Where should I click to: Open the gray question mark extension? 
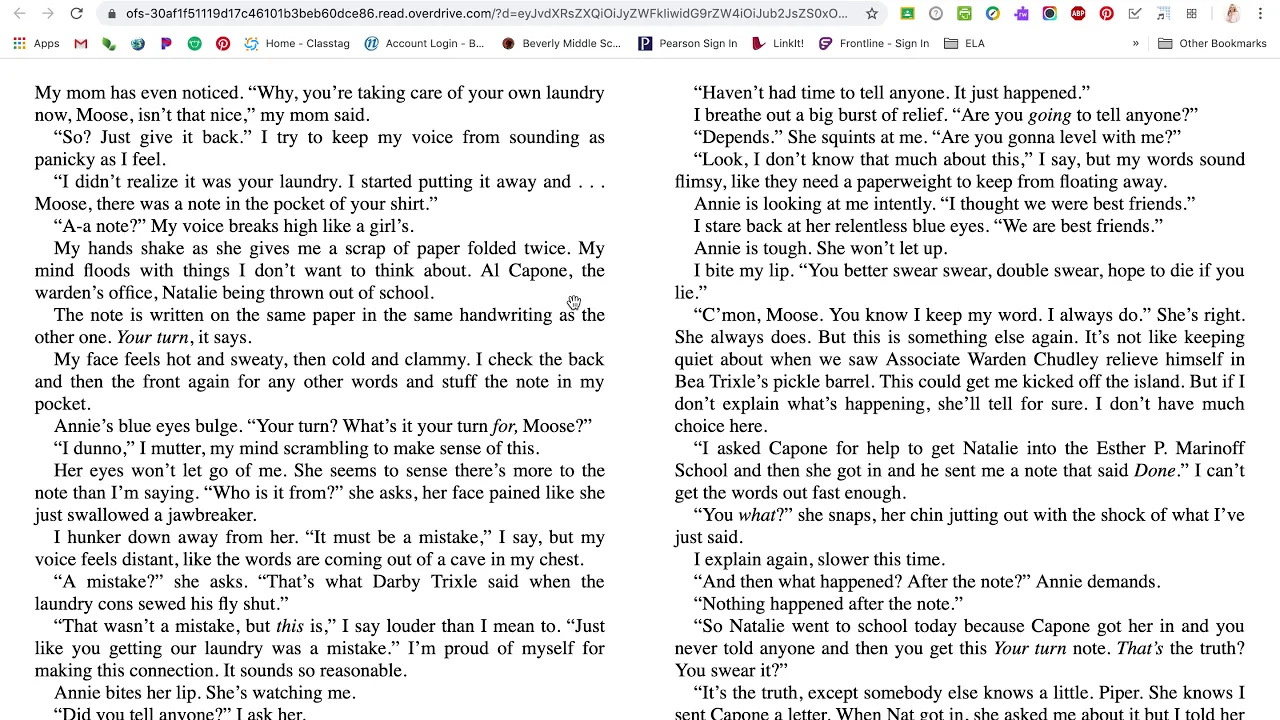click(936, 14)
